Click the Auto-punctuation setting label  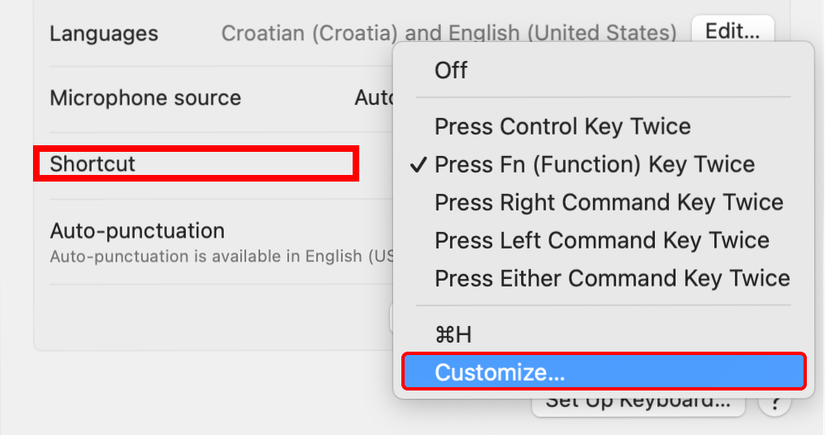click(137, 231)
